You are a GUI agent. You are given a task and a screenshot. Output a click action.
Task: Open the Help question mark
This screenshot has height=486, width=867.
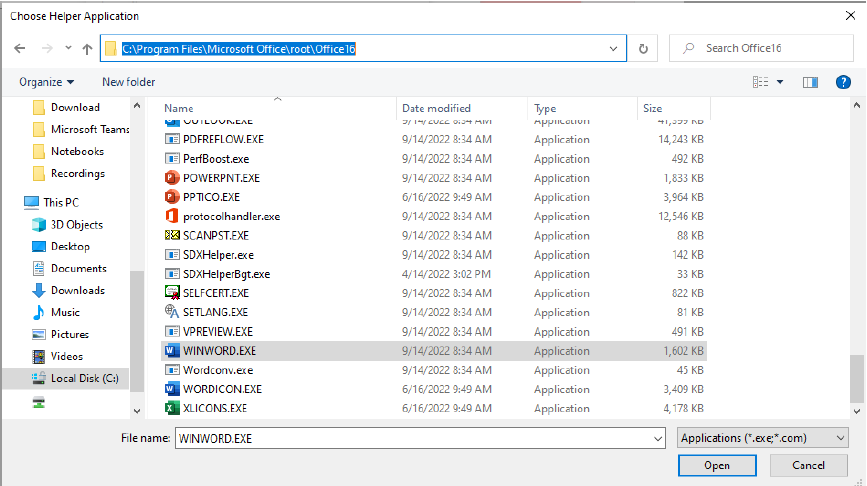[x=843, y=82]
